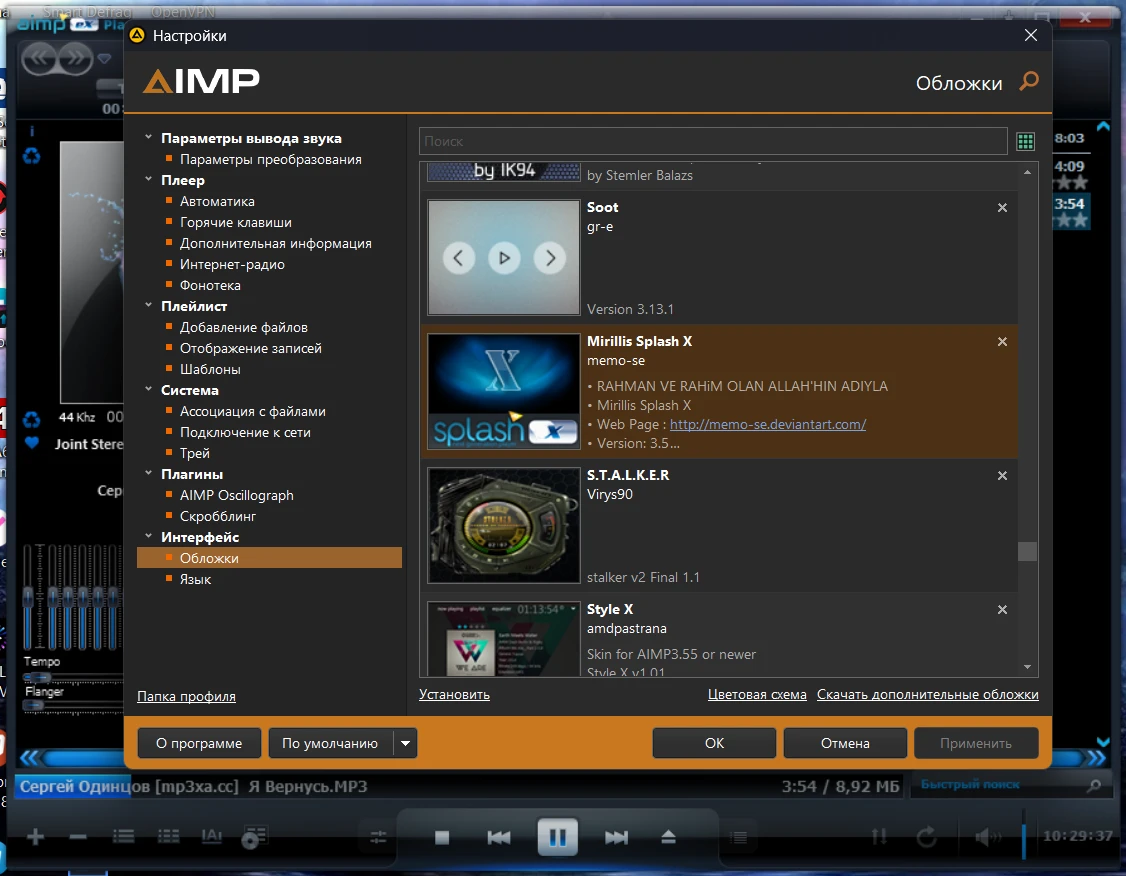
Task: Switch skin list to grid view
Action: click(x=1025, y=142)
